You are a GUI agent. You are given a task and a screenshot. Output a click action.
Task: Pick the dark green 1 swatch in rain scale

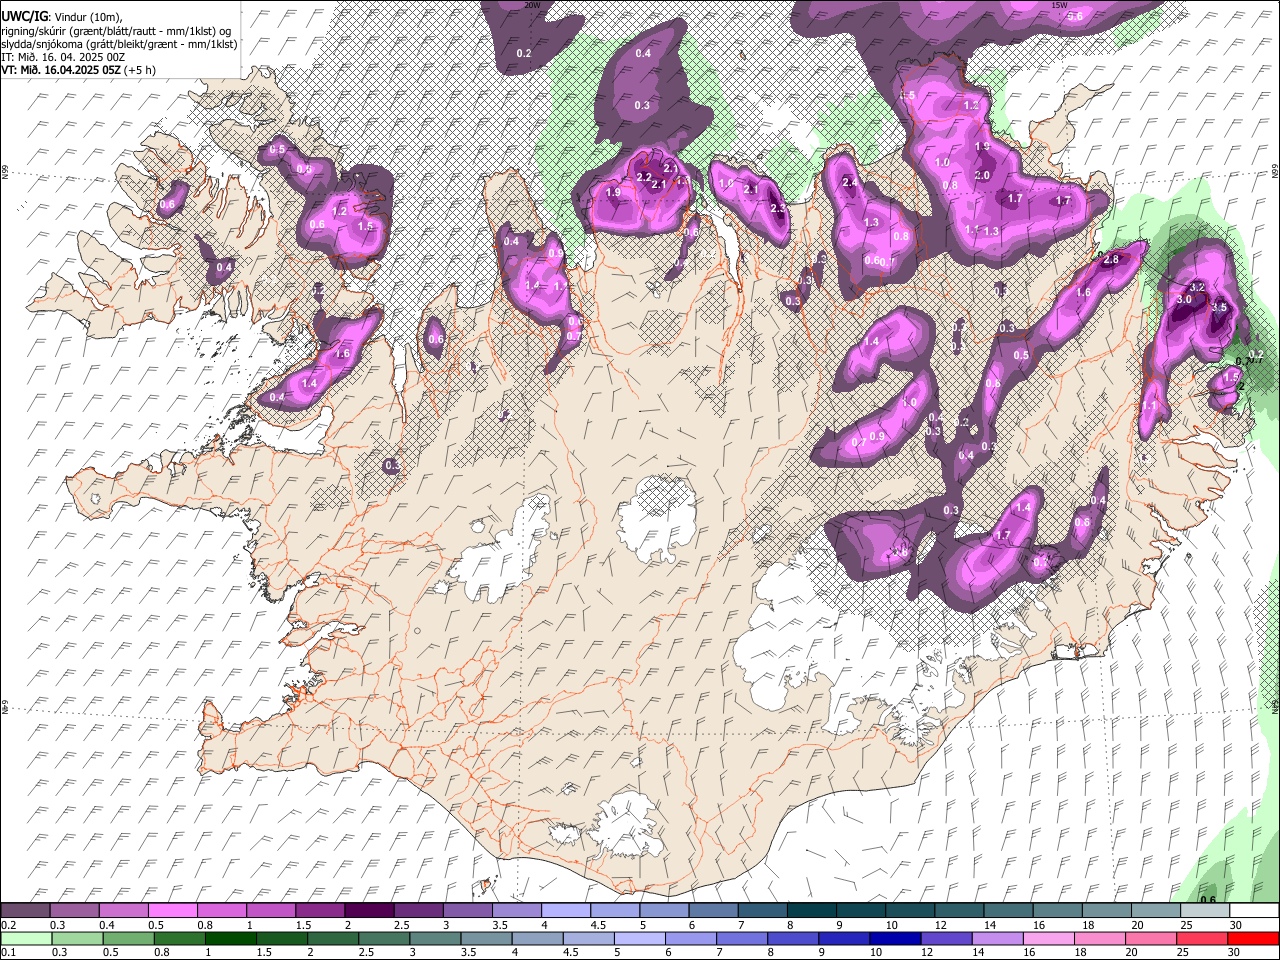(x=232, y=938)
